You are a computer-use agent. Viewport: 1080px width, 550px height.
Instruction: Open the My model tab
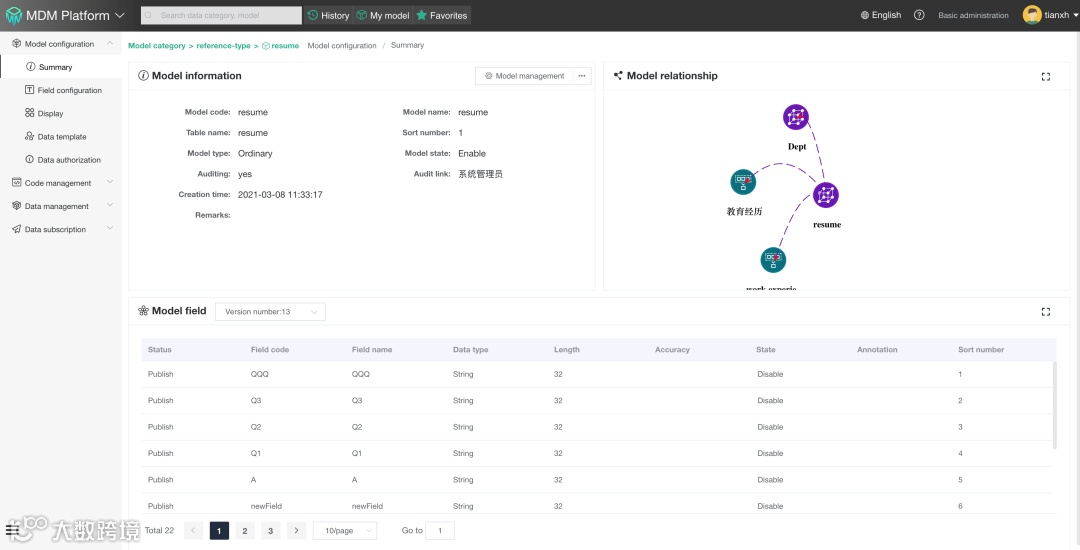pyautogui.click(x=382, y=15)
